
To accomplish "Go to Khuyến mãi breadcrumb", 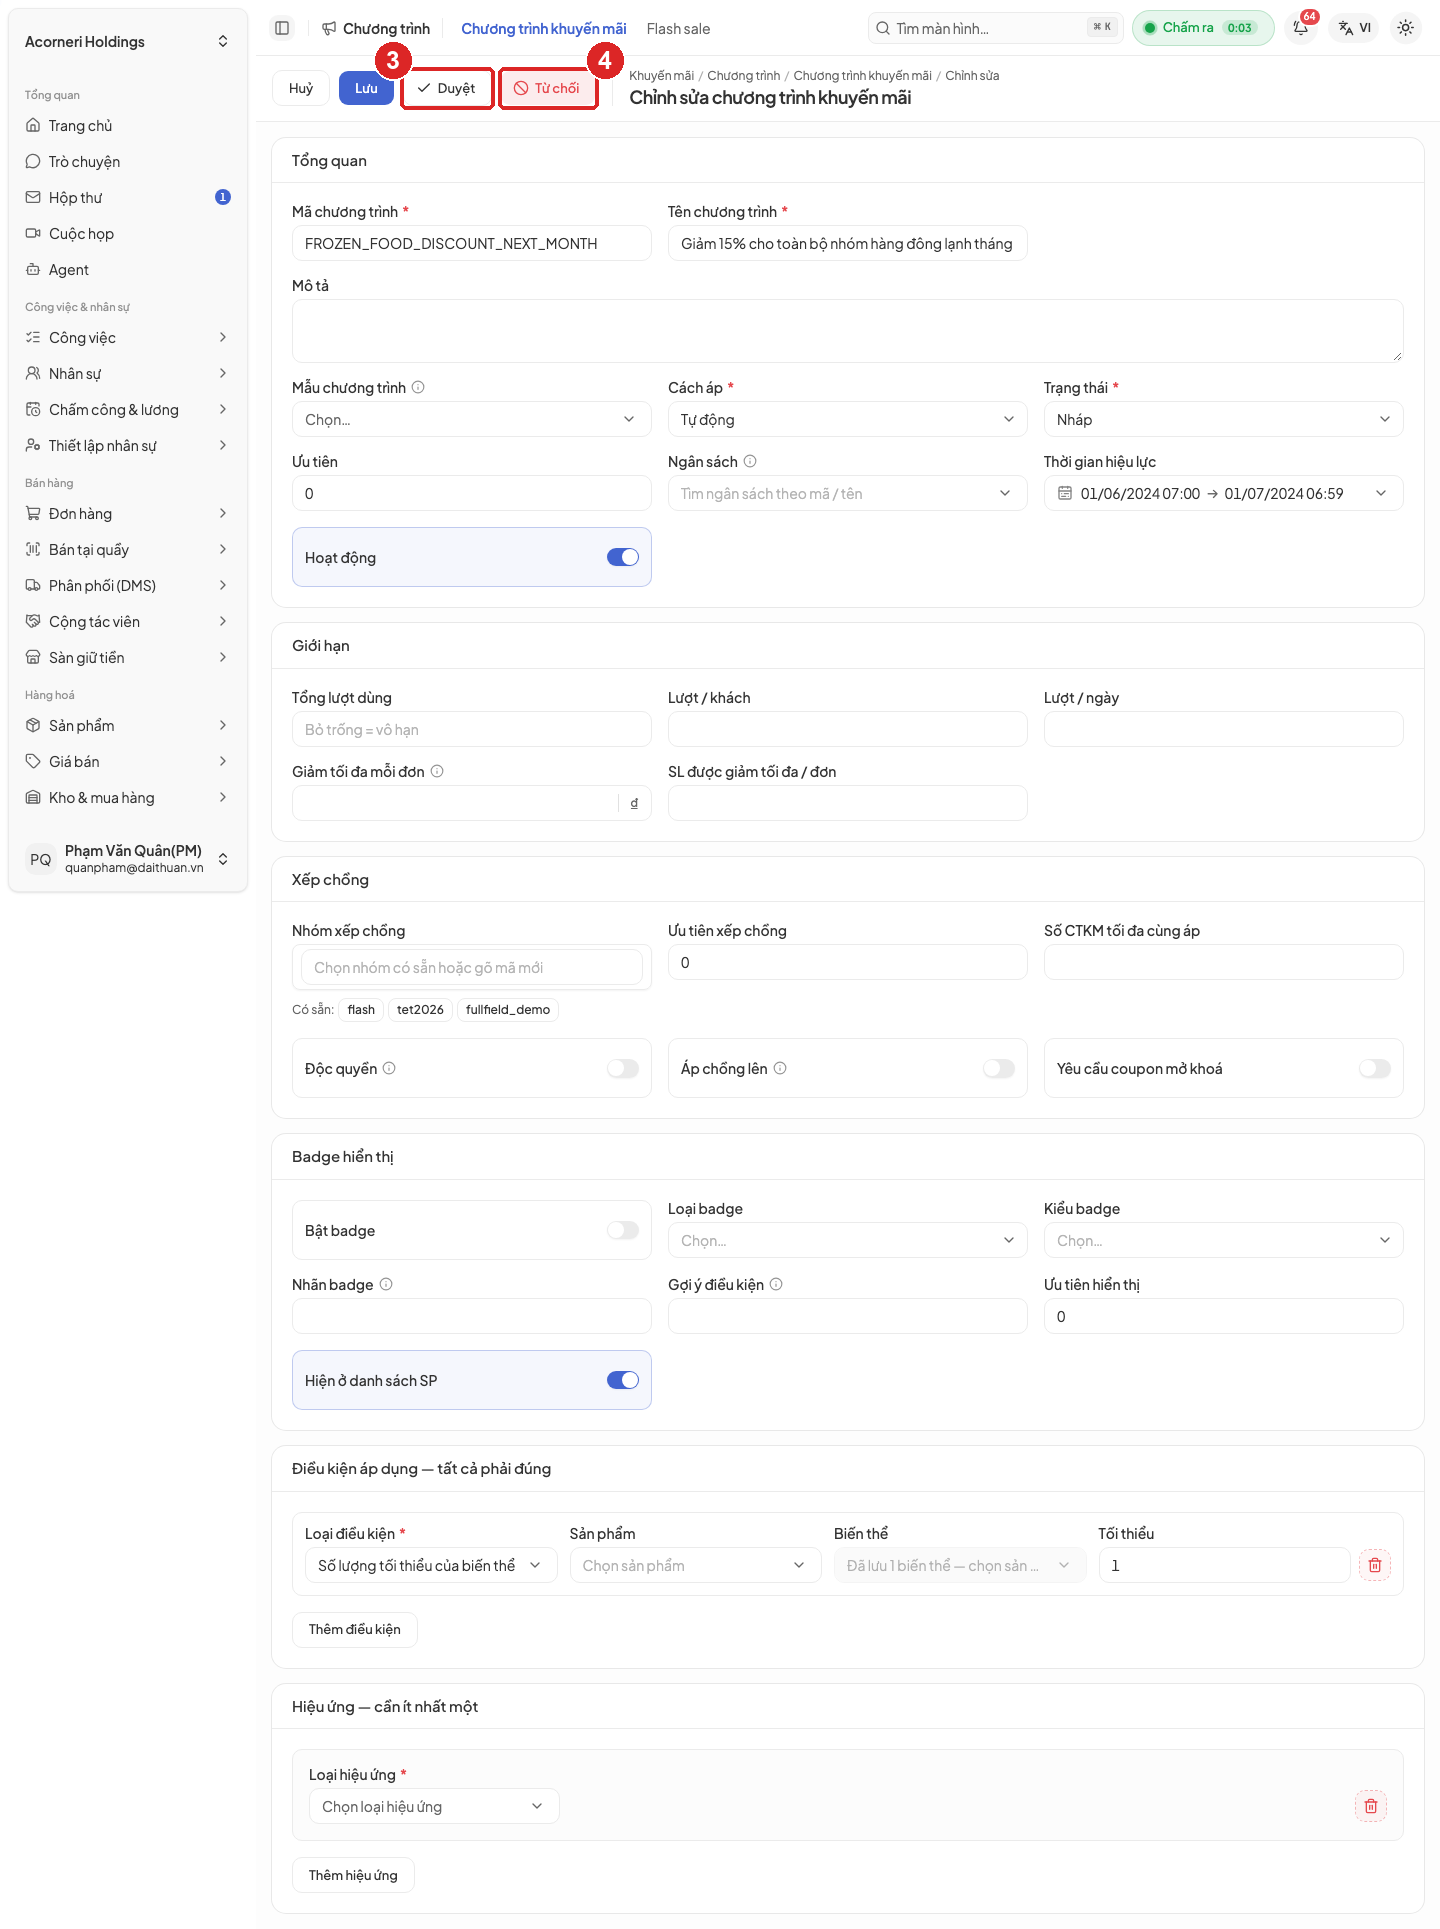I will [x=661, y=76].
